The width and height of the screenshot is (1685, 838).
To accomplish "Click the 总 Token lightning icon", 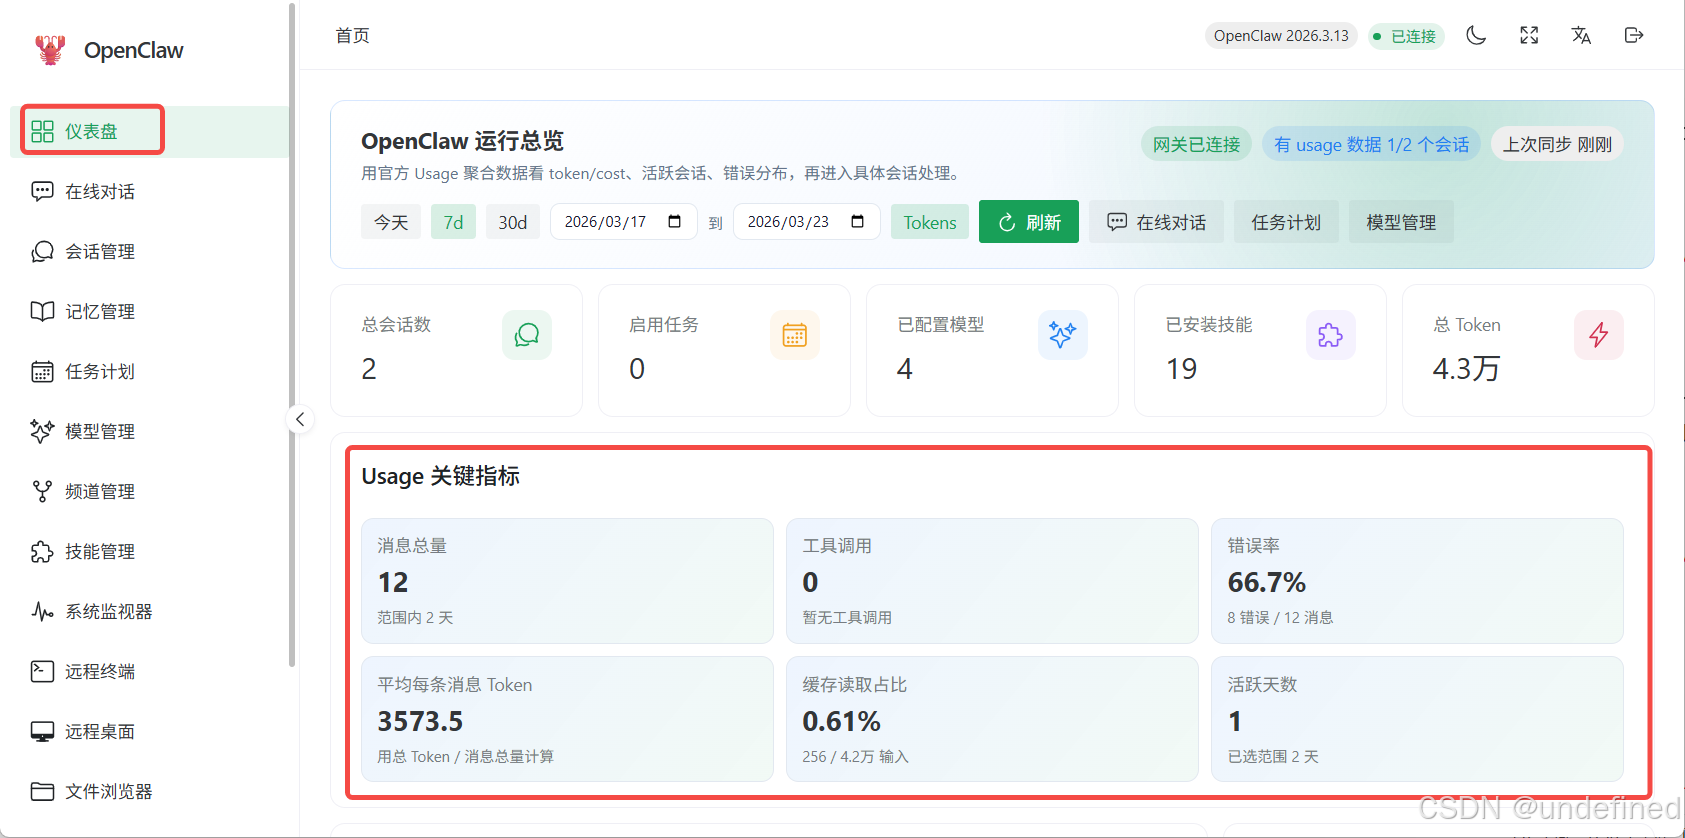I will click(x=1599, y=335).
